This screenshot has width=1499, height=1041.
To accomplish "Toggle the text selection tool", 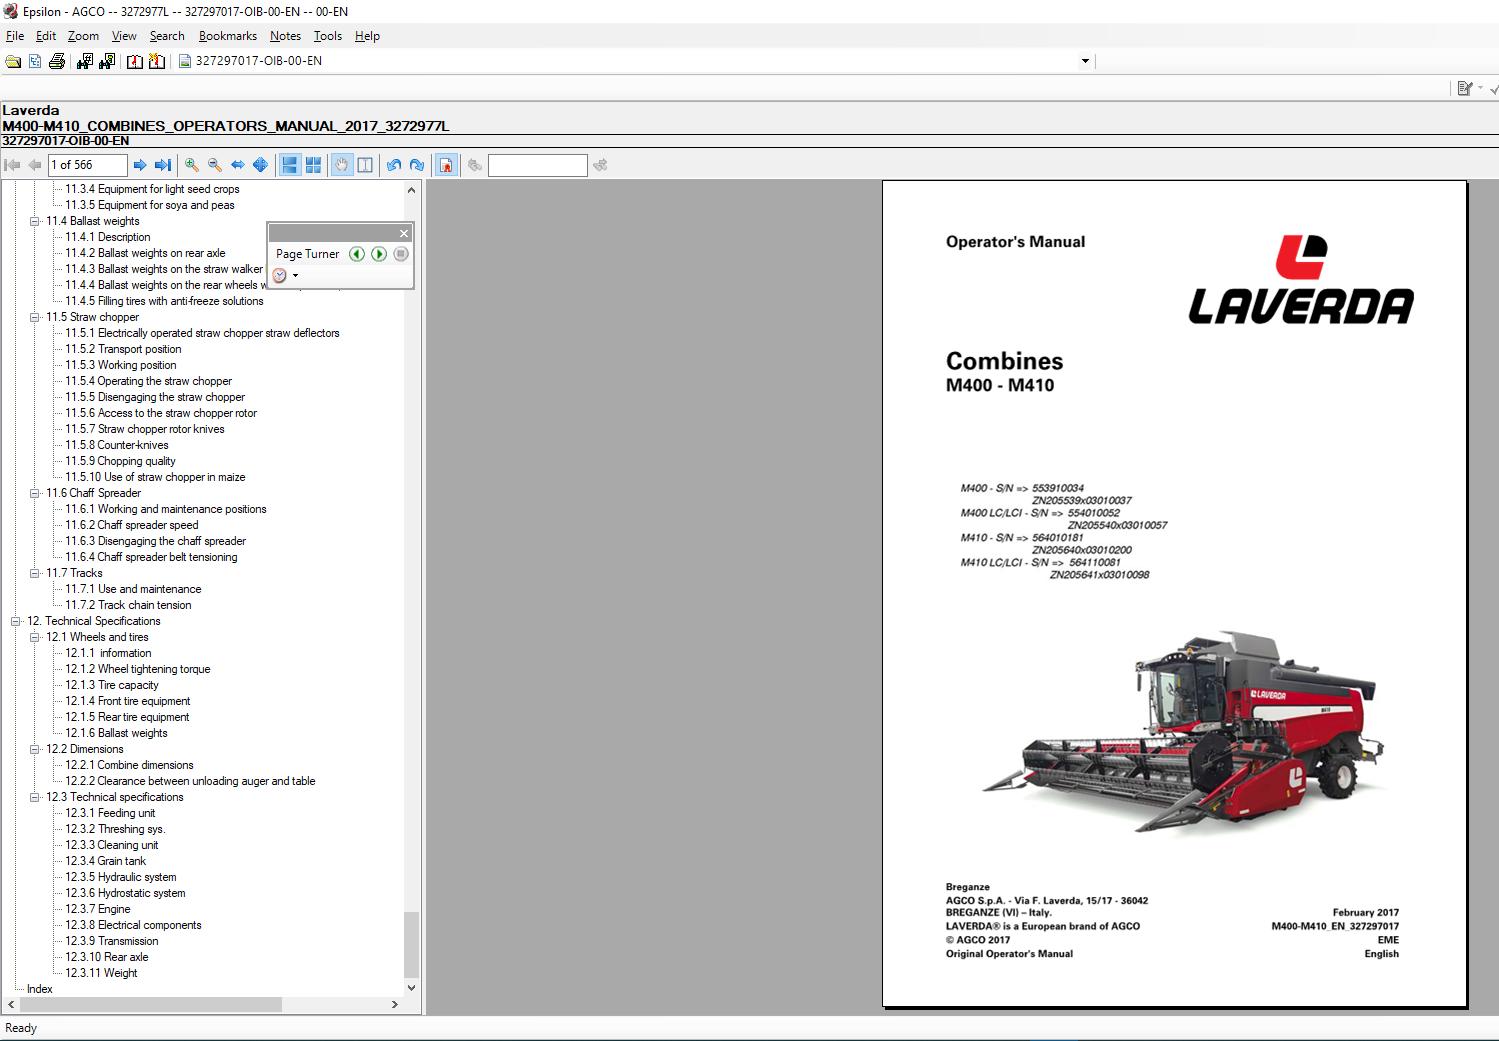I will pos(365,165).
